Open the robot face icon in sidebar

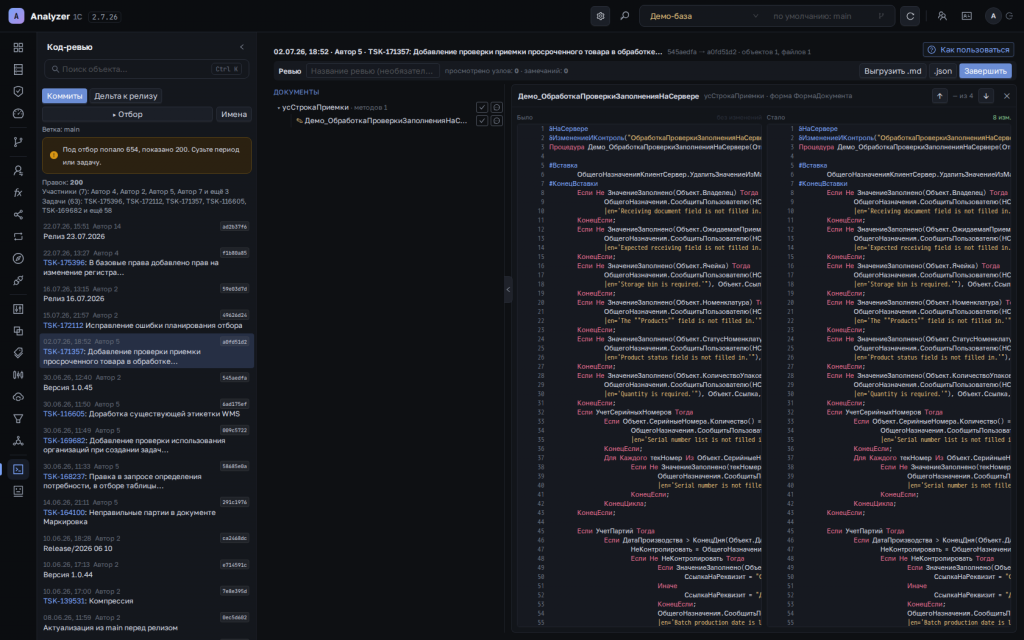point(18,491)
